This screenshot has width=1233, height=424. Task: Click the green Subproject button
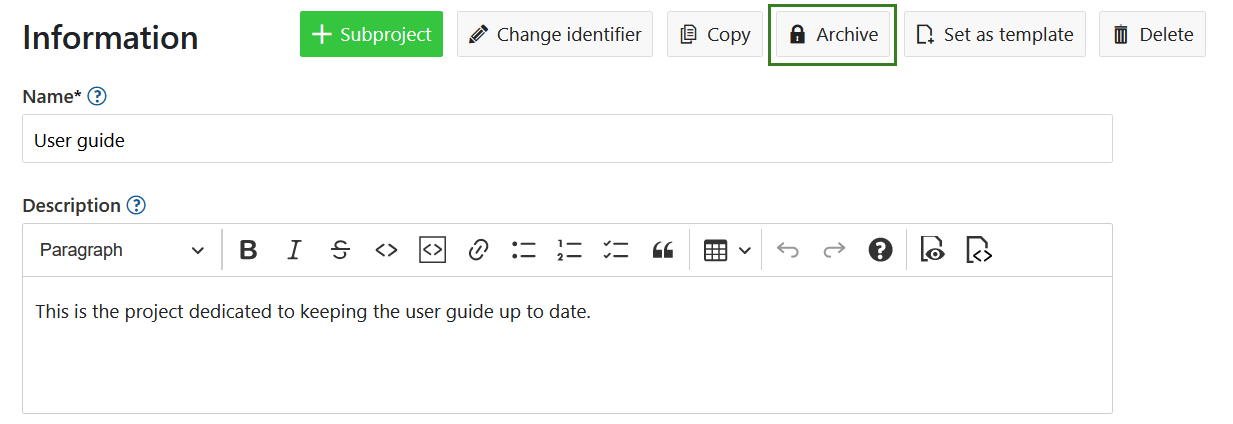point(371,34)
